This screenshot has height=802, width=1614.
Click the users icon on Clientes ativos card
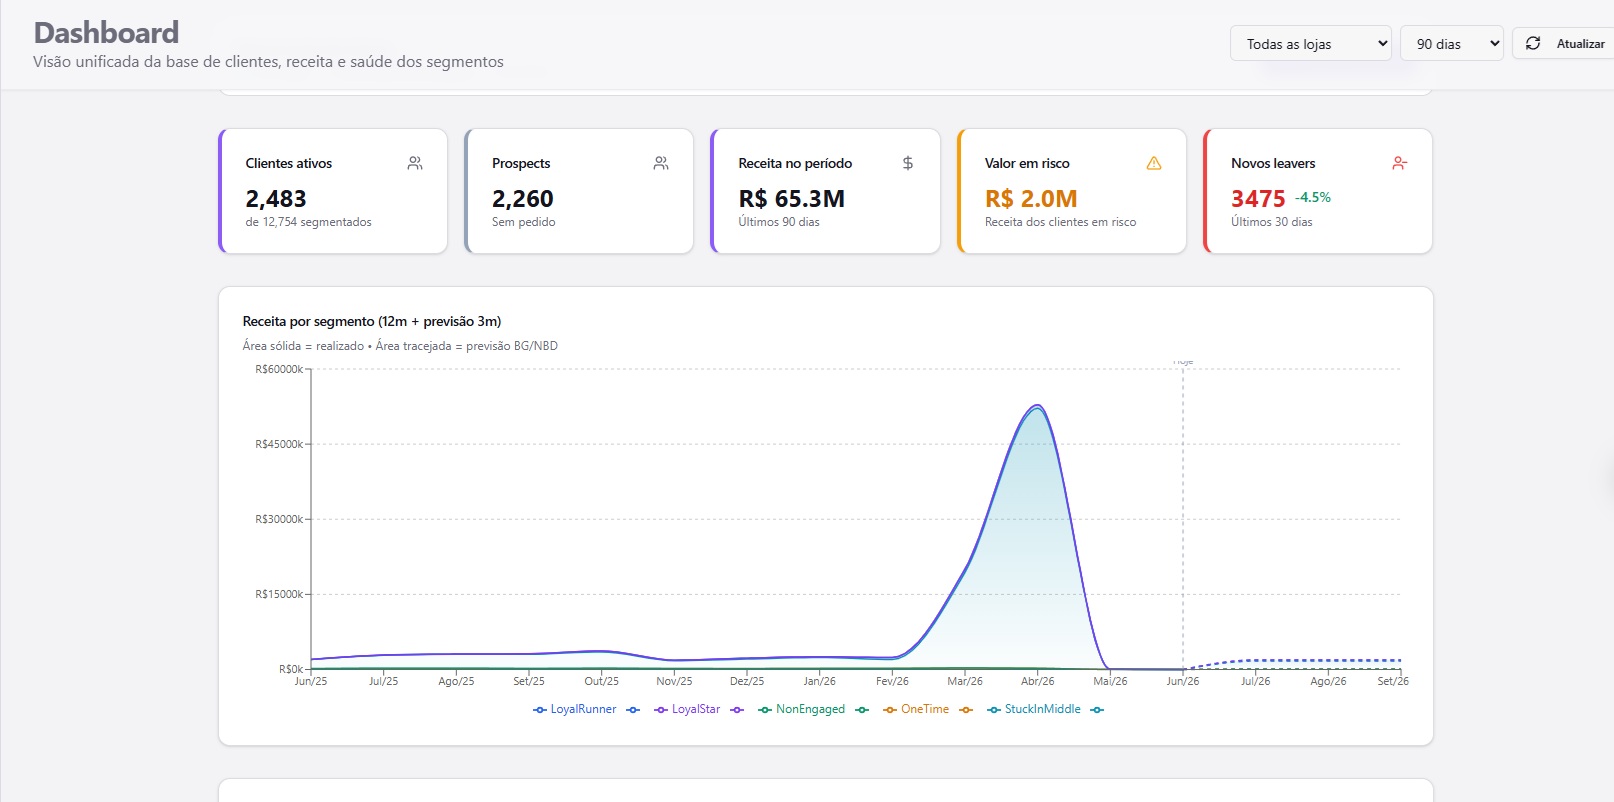(415, 163)
